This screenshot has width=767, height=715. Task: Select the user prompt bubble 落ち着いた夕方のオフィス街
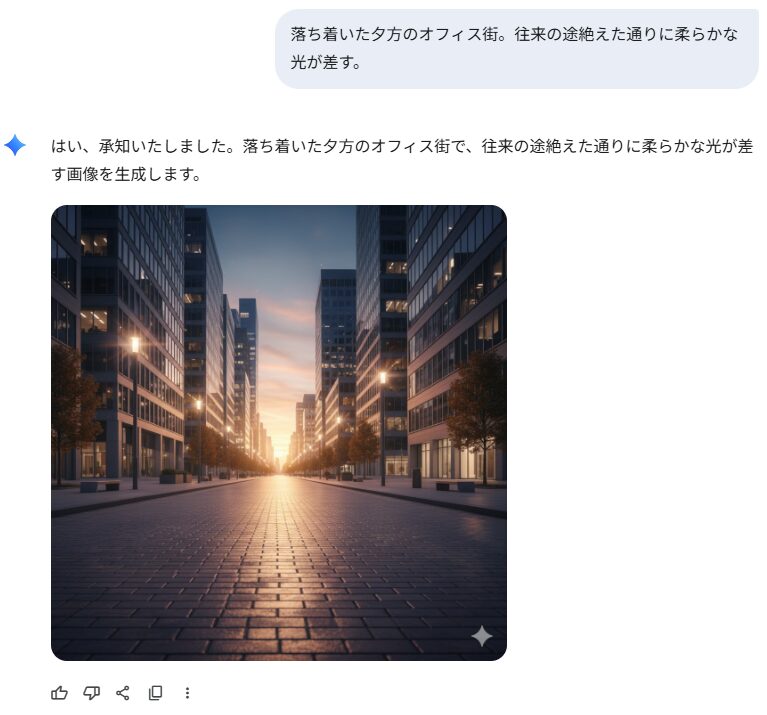coord(517,48)
